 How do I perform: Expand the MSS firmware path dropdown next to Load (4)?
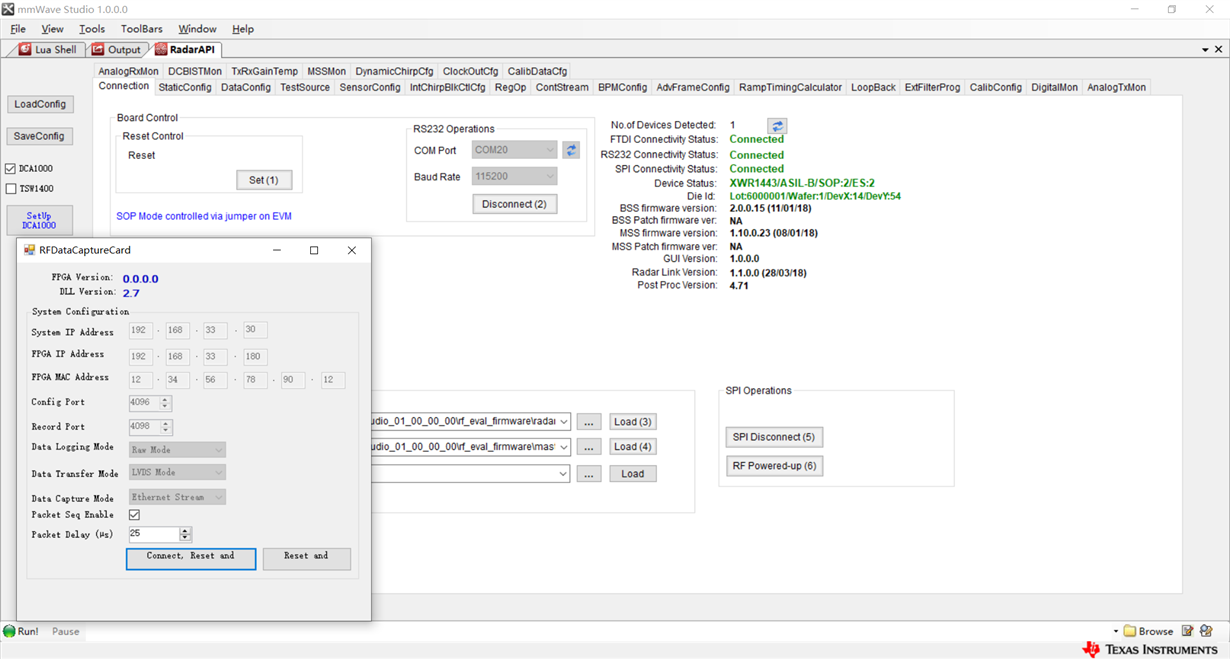564,447
